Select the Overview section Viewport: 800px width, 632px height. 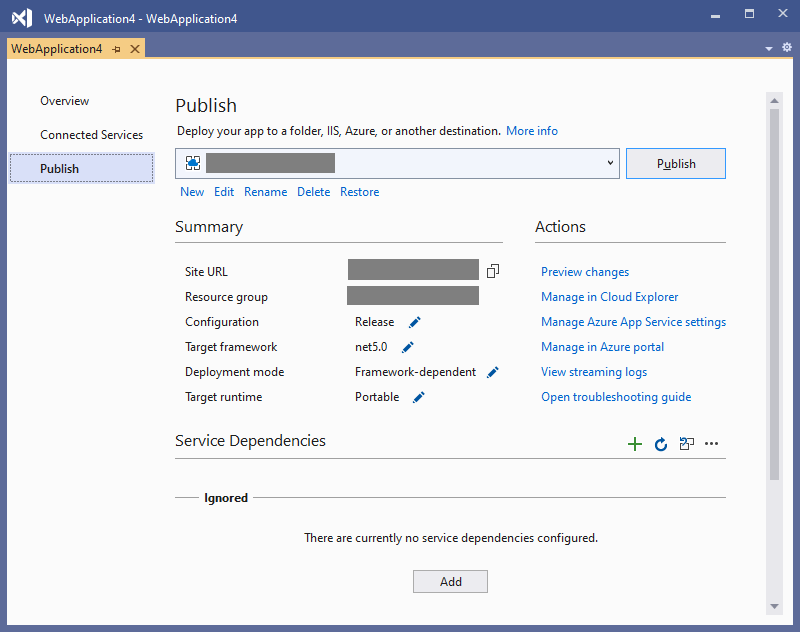tap(65, 101)
